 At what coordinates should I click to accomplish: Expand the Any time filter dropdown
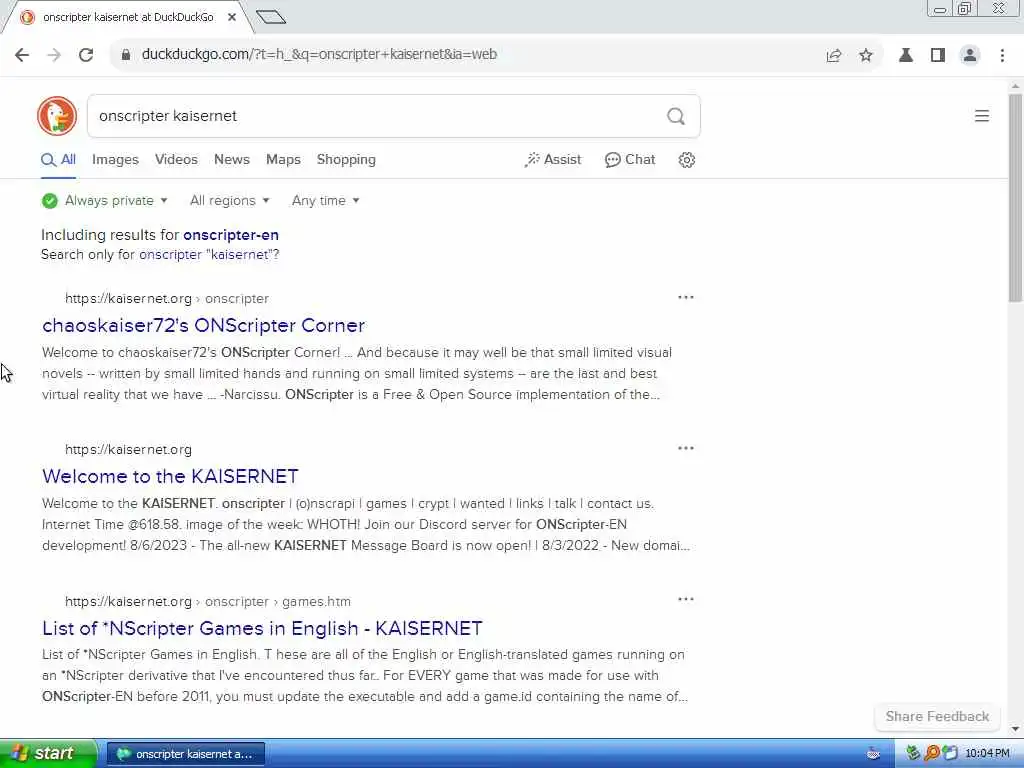[x=325, y=200]
